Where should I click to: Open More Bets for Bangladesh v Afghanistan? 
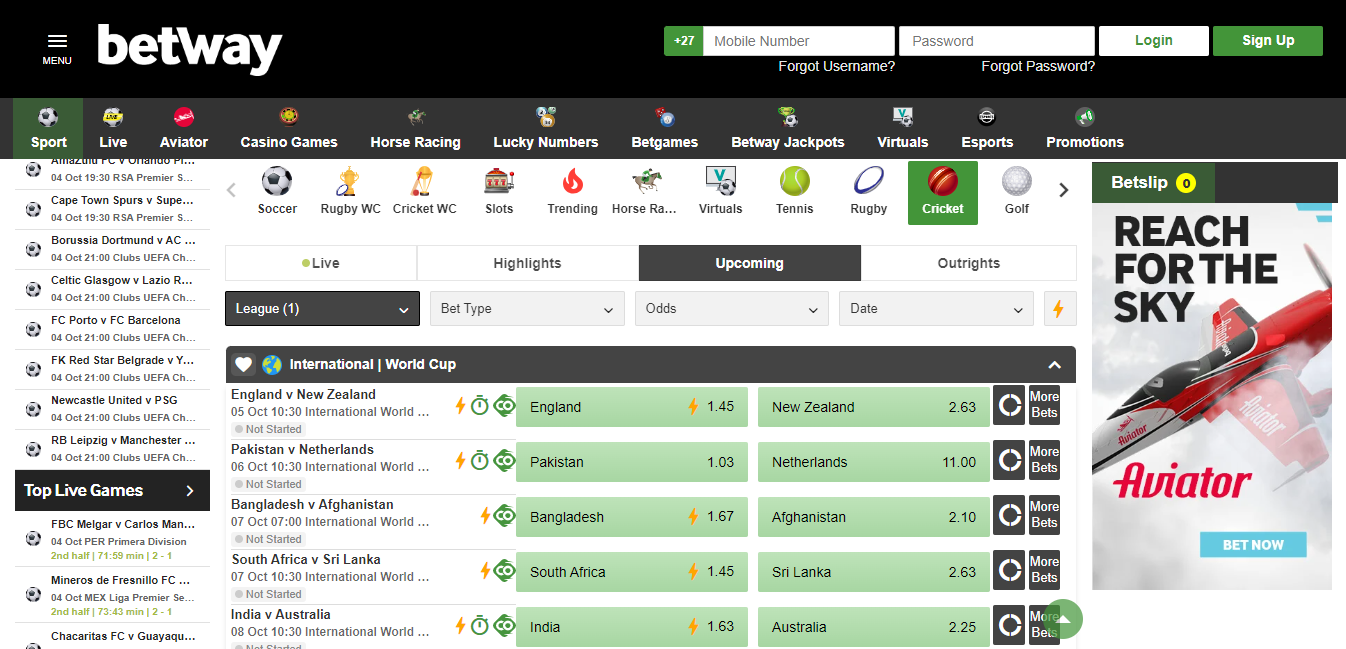point(1044,514)
